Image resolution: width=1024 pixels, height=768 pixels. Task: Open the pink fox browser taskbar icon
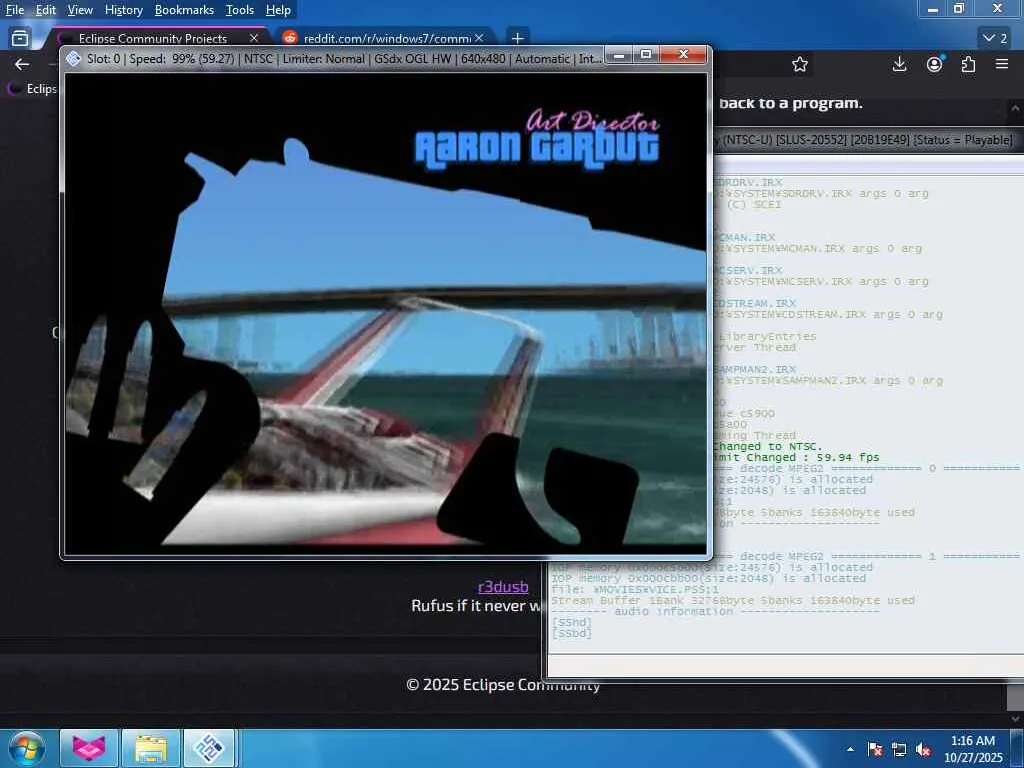tap(89, 748)
